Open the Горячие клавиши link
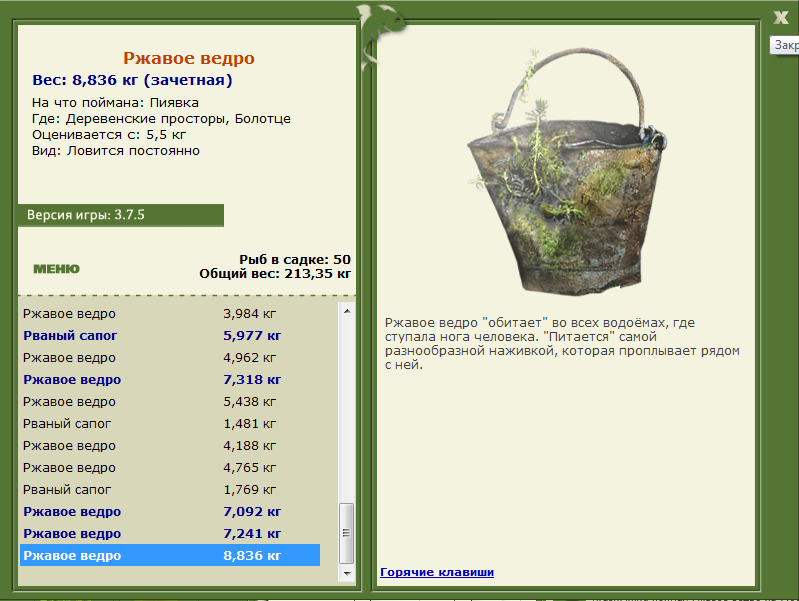Image resolution: width=799 pixels, height=601 pixels. [437, 572]
